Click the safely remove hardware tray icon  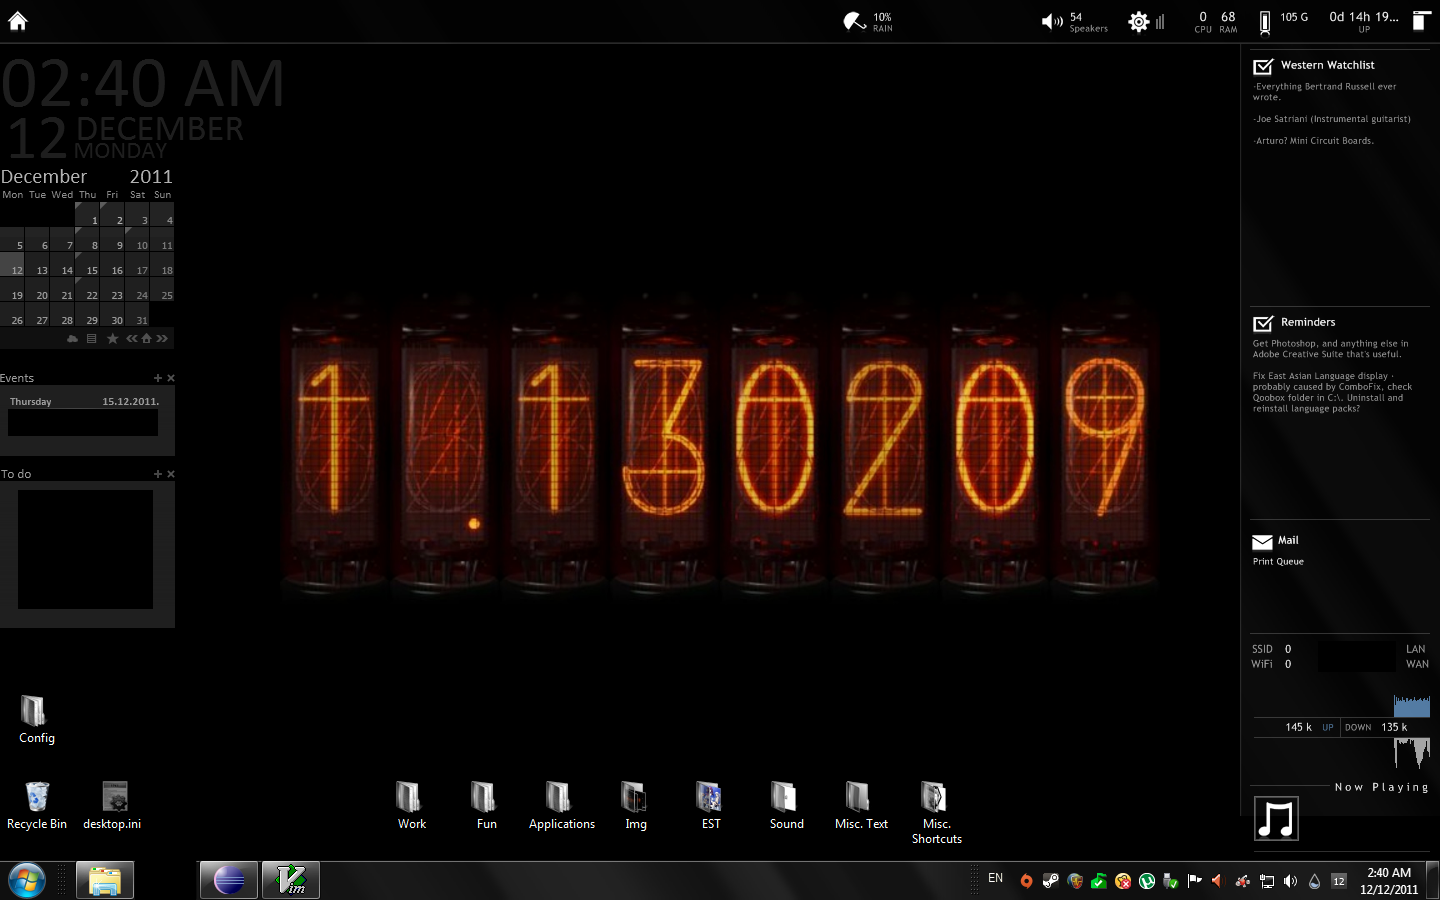(x=1171, y=881)
